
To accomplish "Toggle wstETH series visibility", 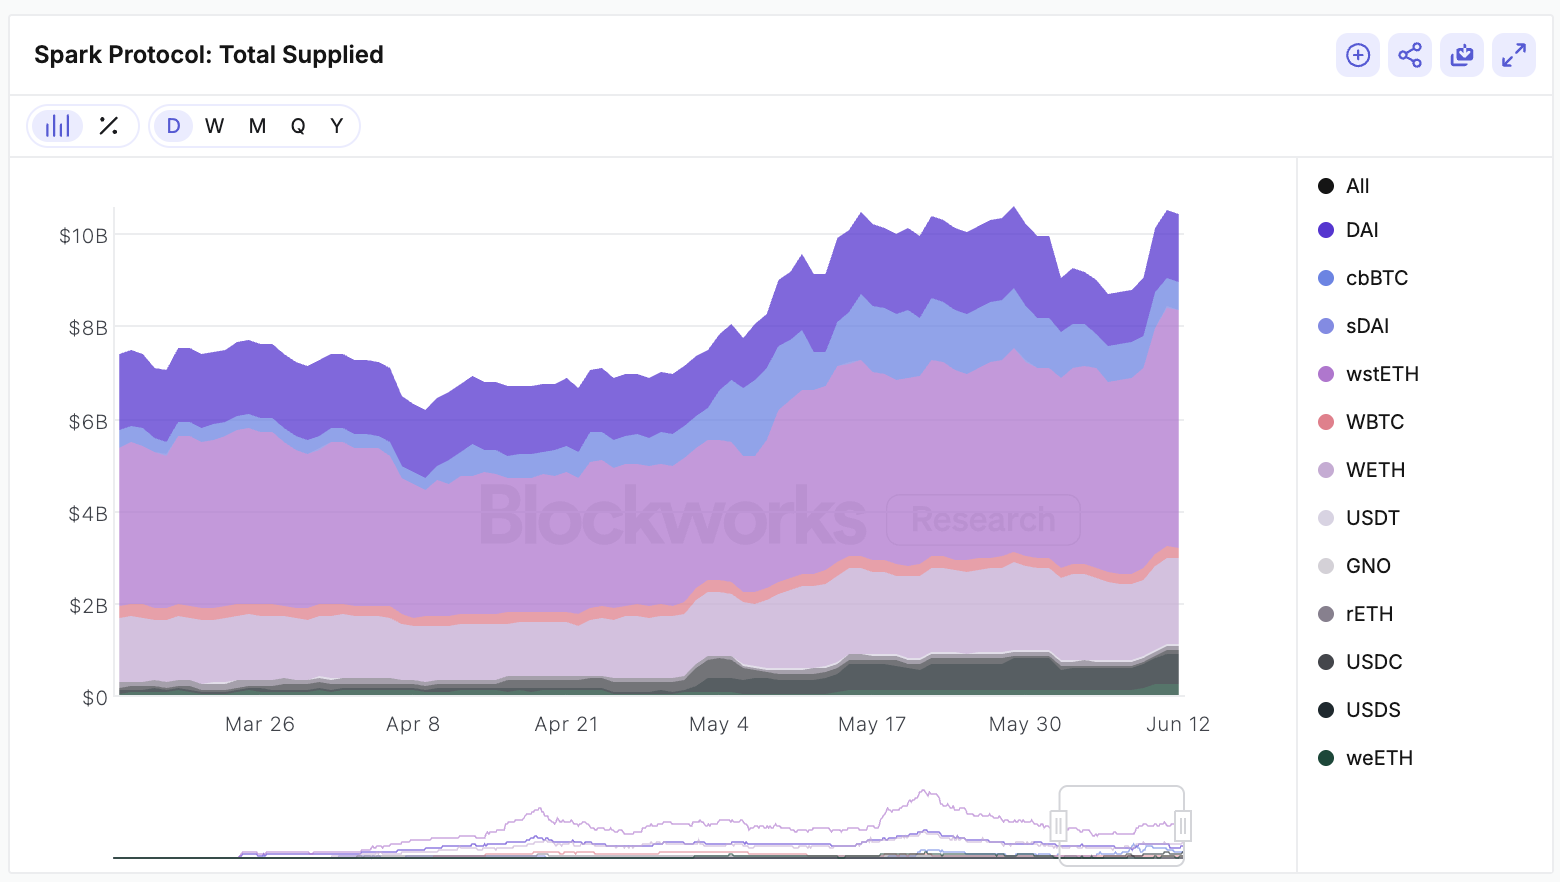I will (1382, 374).
